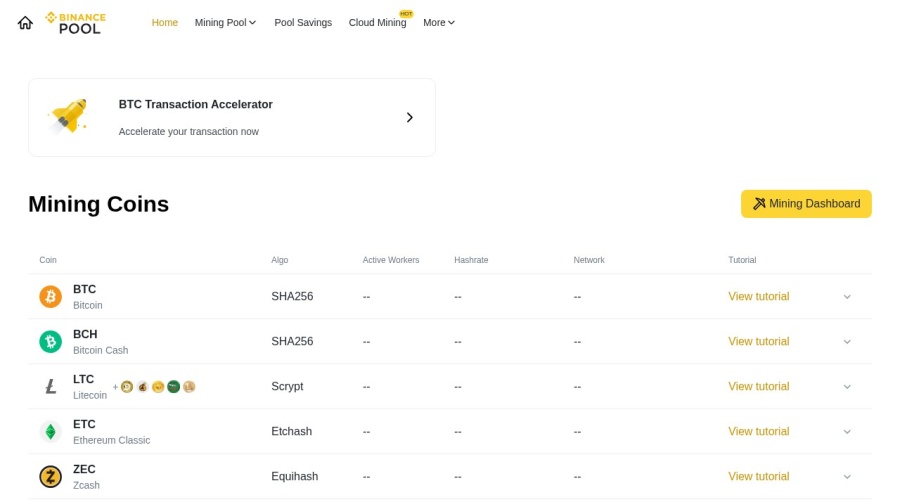Click the house home icon in header
This screenshot has width=900, height=500.
(x=25, y=23)
